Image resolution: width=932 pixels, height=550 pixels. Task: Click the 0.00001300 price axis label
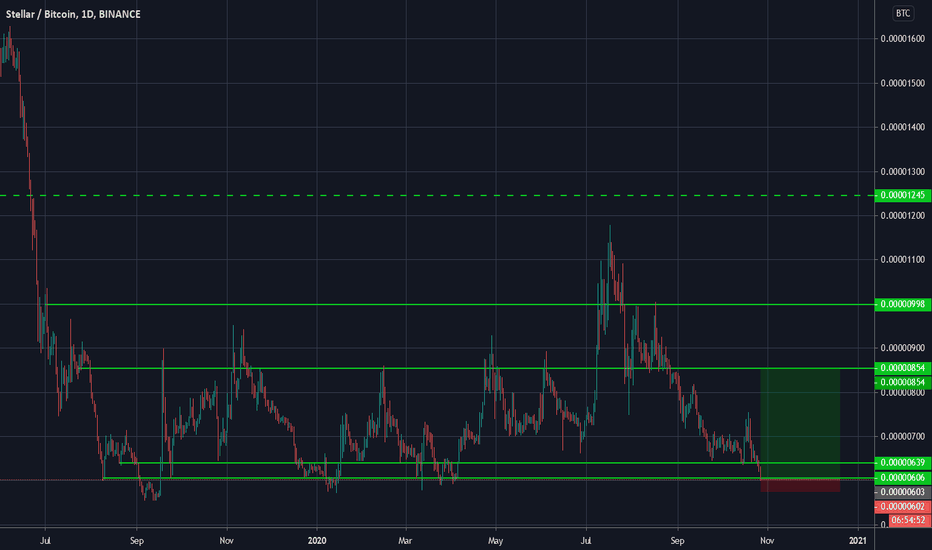(903, 172)
